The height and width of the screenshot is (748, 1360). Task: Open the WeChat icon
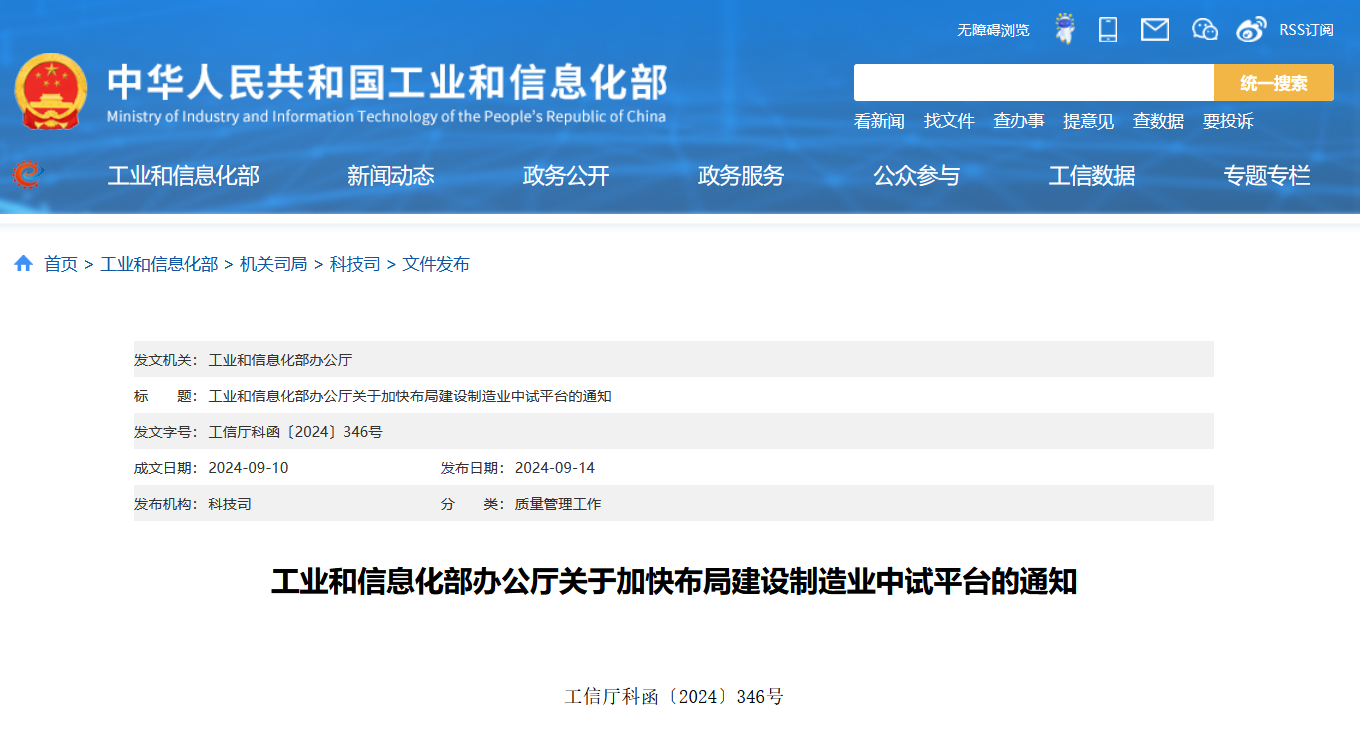1205,30
